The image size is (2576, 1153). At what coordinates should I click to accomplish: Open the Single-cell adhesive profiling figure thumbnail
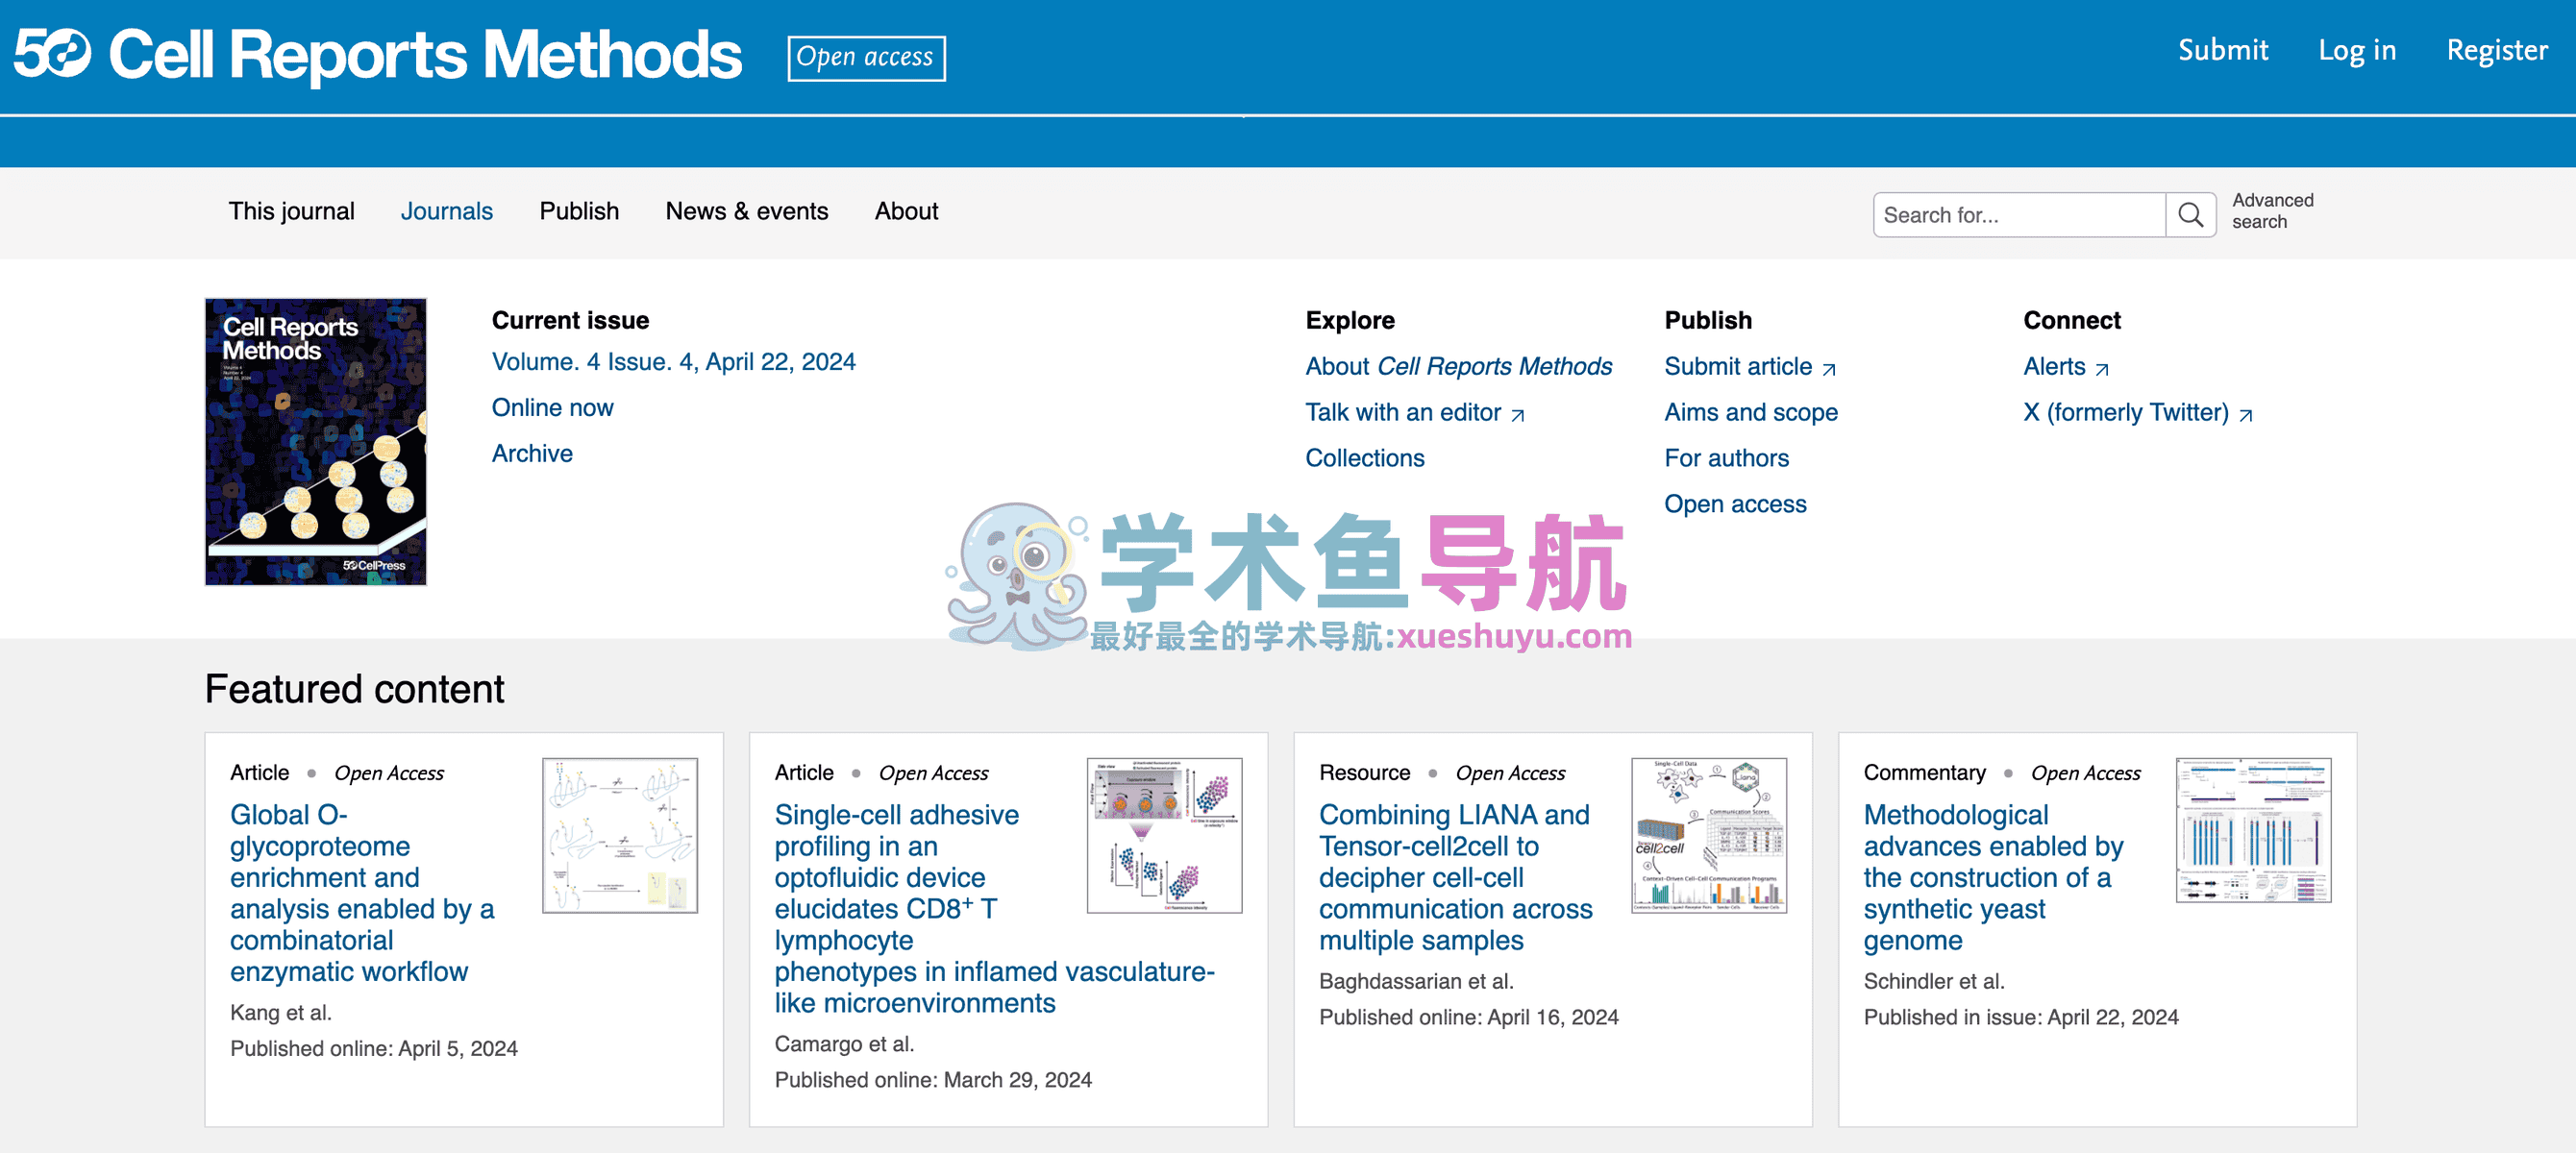[1164, 835]
